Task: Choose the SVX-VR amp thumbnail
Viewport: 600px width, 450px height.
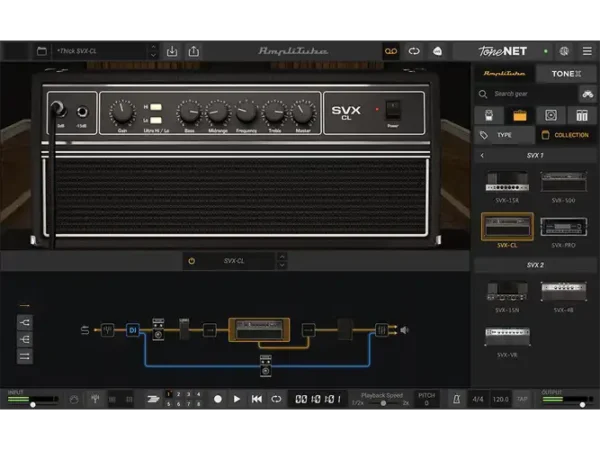Action: click(507, 336)
